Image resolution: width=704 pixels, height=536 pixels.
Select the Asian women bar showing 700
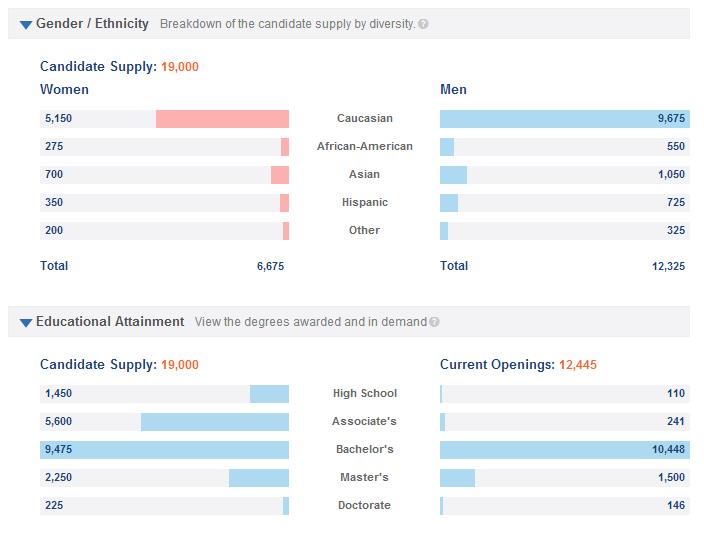(280, 174)
